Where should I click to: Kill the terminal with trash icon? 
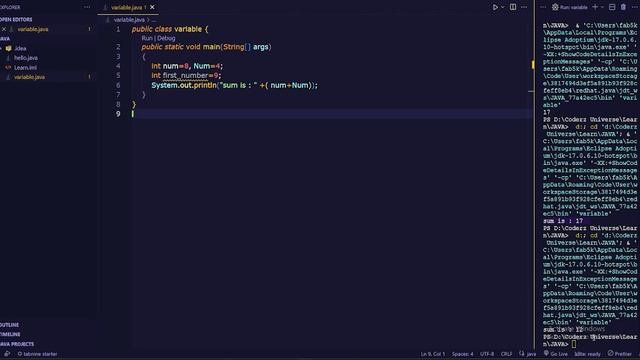(623, 7)
